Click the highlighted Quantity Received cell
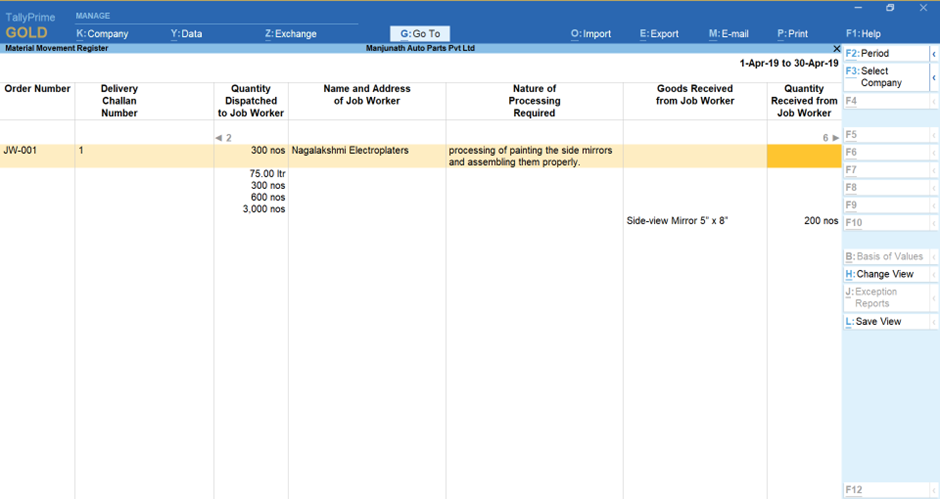The width and height of the screenshot is (940, 499). pyautogui.click(x=804, y=156)
